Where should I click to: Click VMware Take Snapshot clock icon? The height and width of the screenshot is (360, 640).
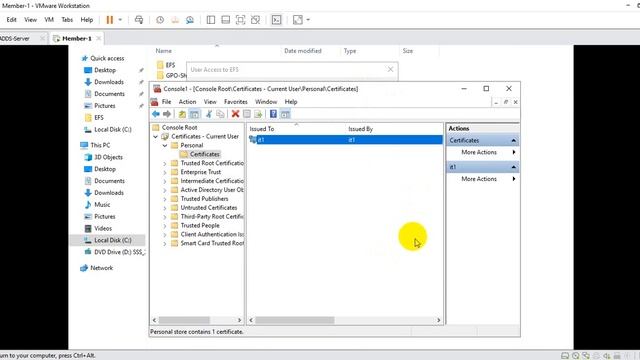click(160, 20)
